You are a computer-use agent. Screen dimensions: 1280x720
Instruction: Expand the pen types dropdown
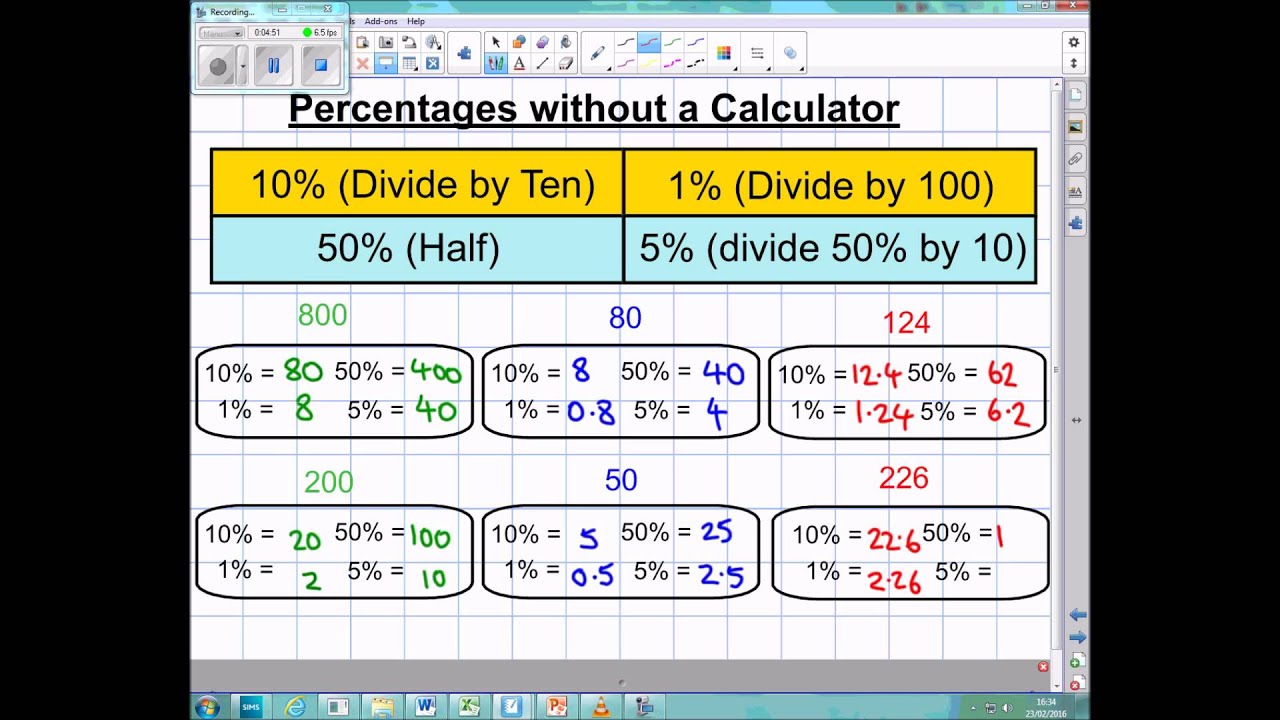point(598,54)
